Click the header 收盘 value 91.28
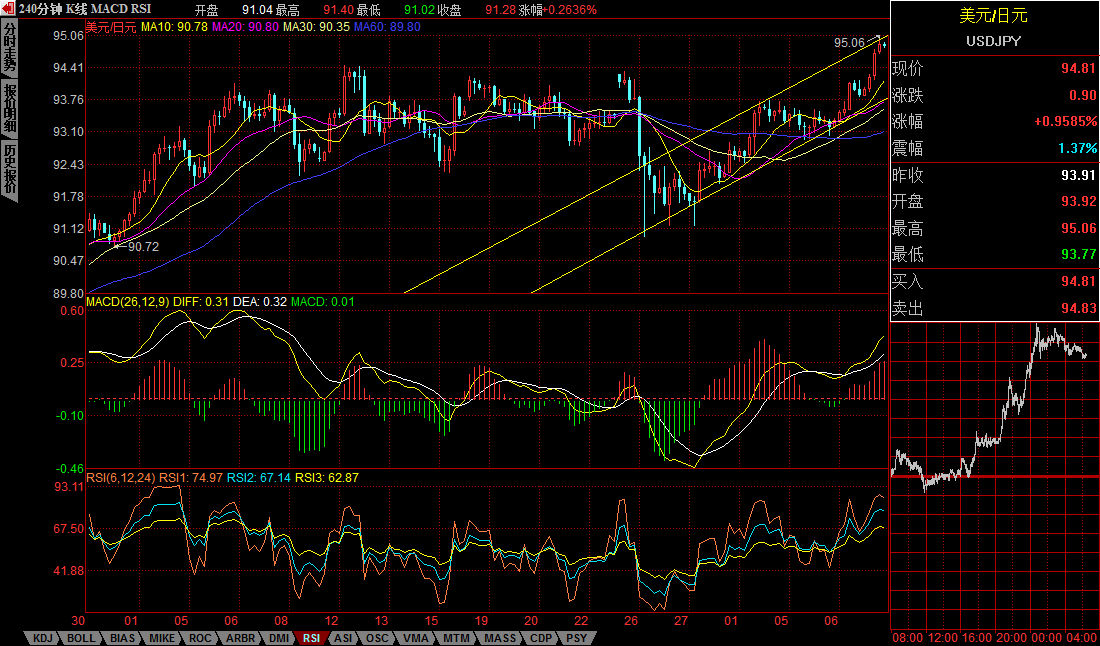This screenshot has width=1100, height=646. tap(500, 10)
